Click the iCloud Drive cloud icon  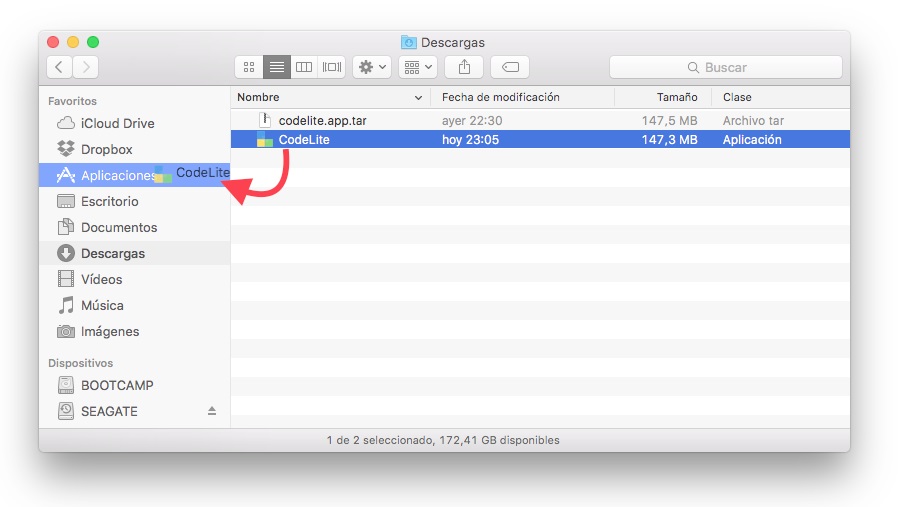(66, 123)
